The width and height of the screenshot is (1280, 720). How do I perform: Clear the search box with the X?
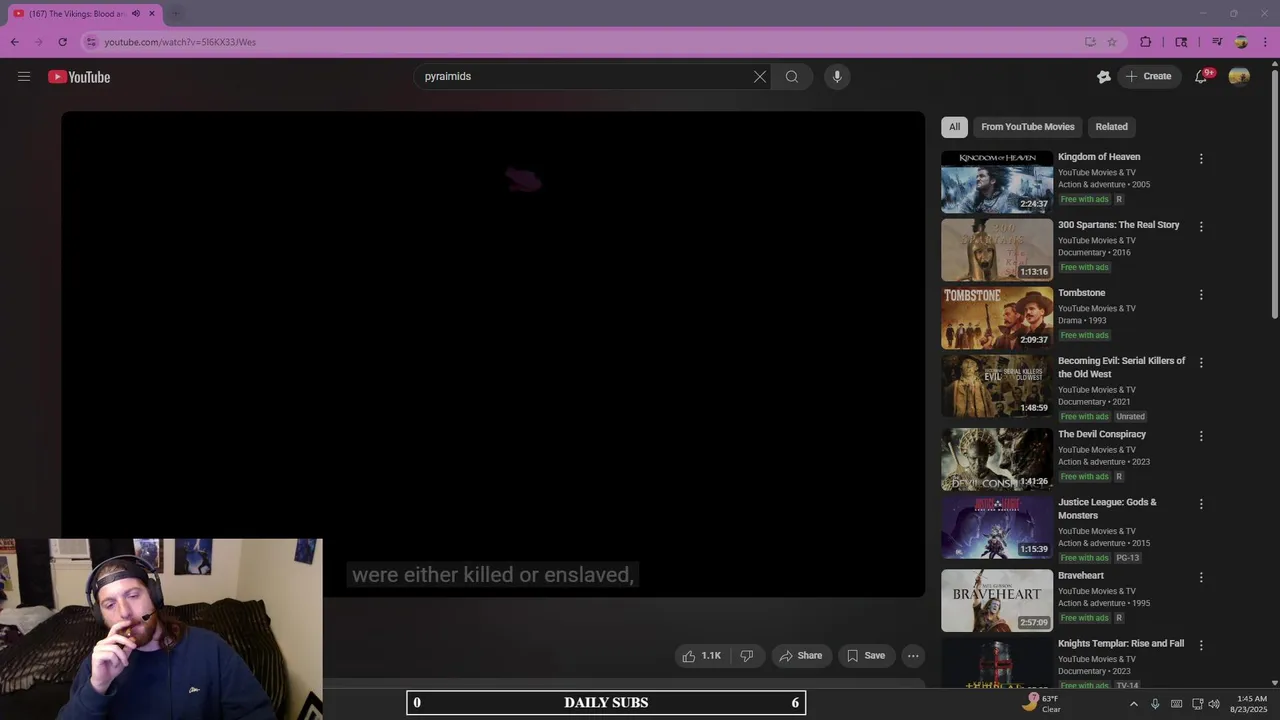click(x=760, y=76)
